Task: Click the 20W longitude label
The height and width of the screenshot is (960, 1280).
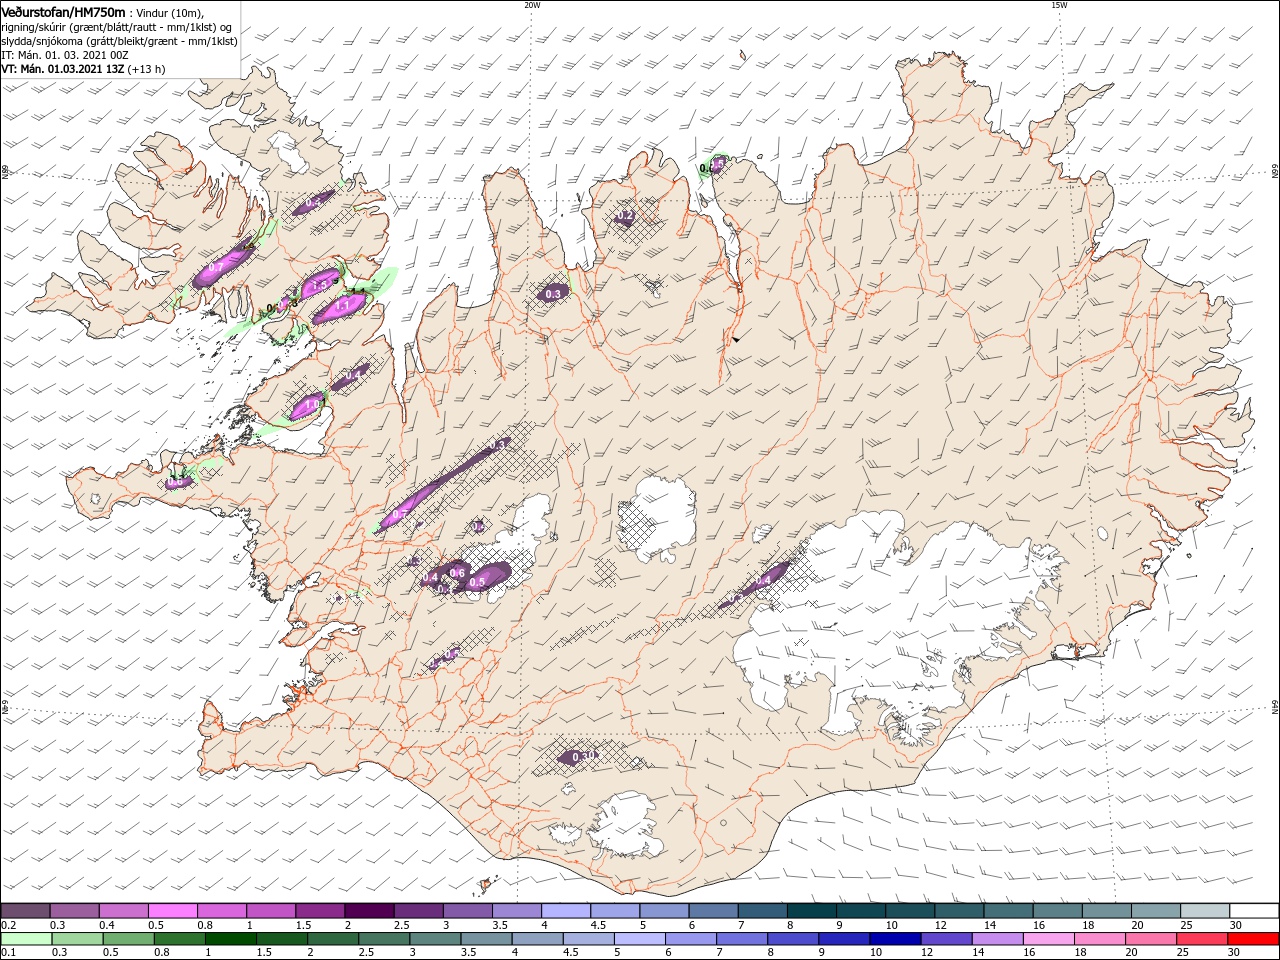Action: pyautogui.click(x=532, y=5)
